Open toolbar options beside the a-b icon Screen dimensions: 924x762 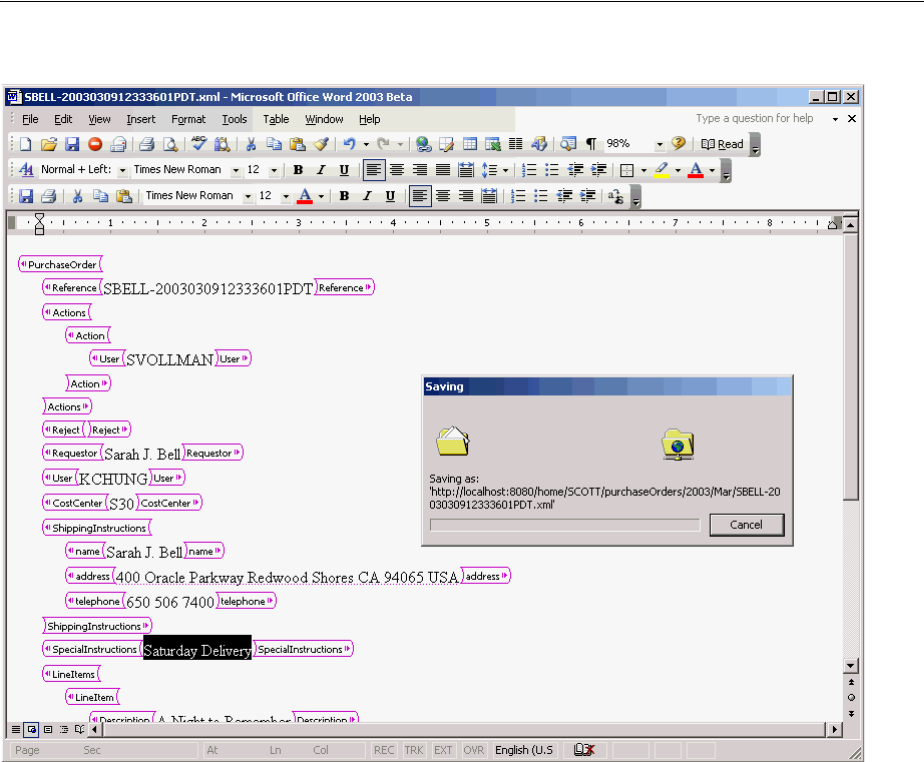pyautogui.click(x=636, y=197)
